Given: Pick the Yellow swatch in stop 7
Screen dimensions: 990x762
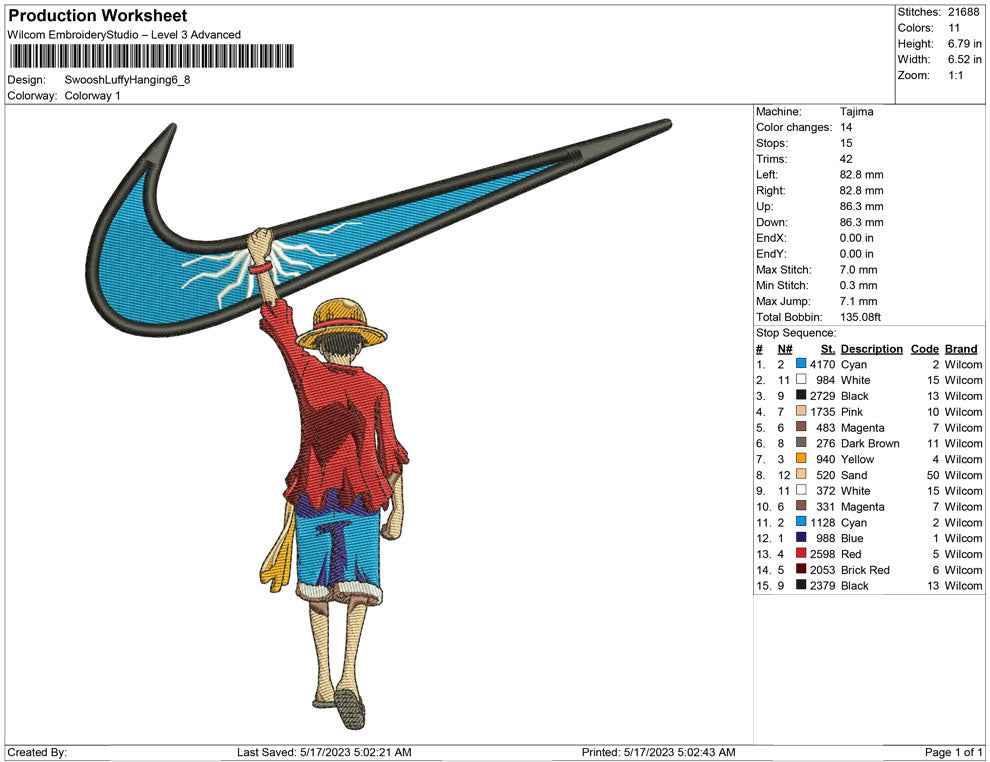Looking at the screenshot, I should (801, 458).
